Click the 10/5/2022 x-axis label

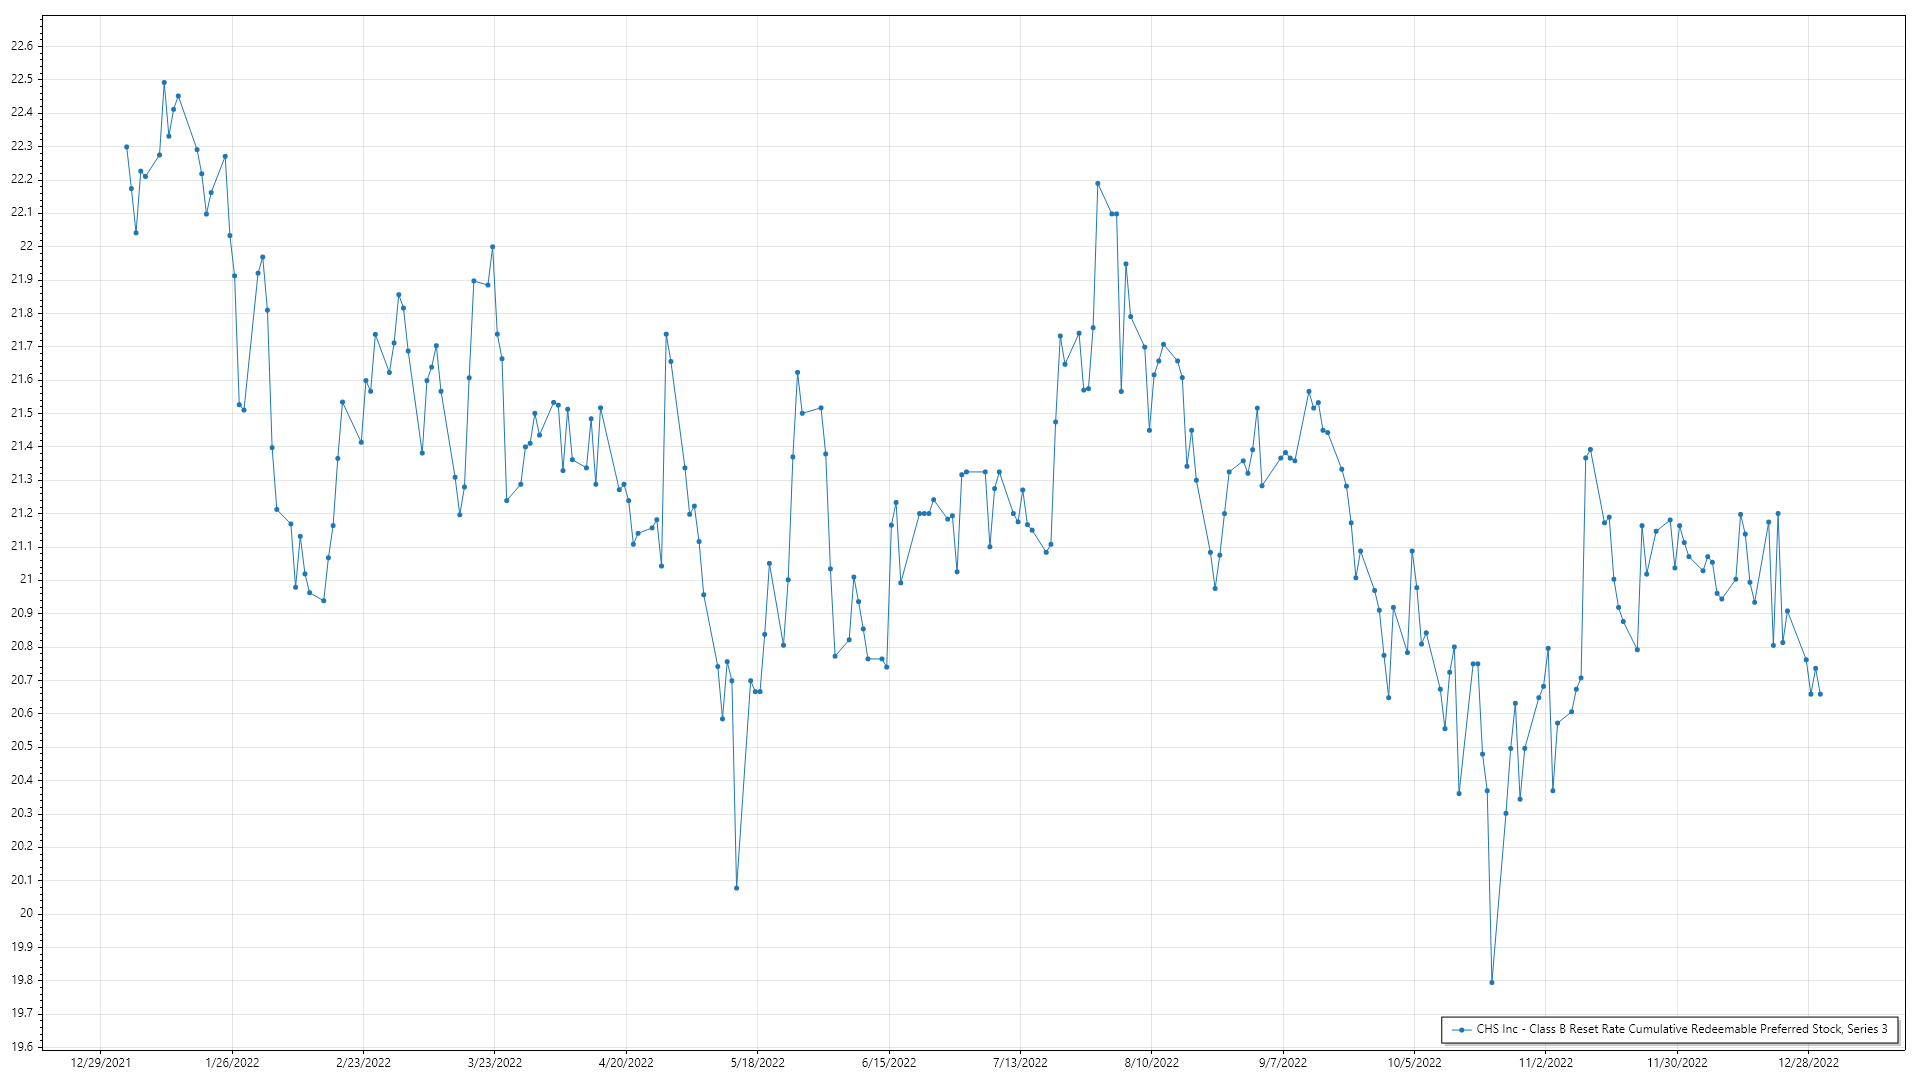click(1414, 1063)
